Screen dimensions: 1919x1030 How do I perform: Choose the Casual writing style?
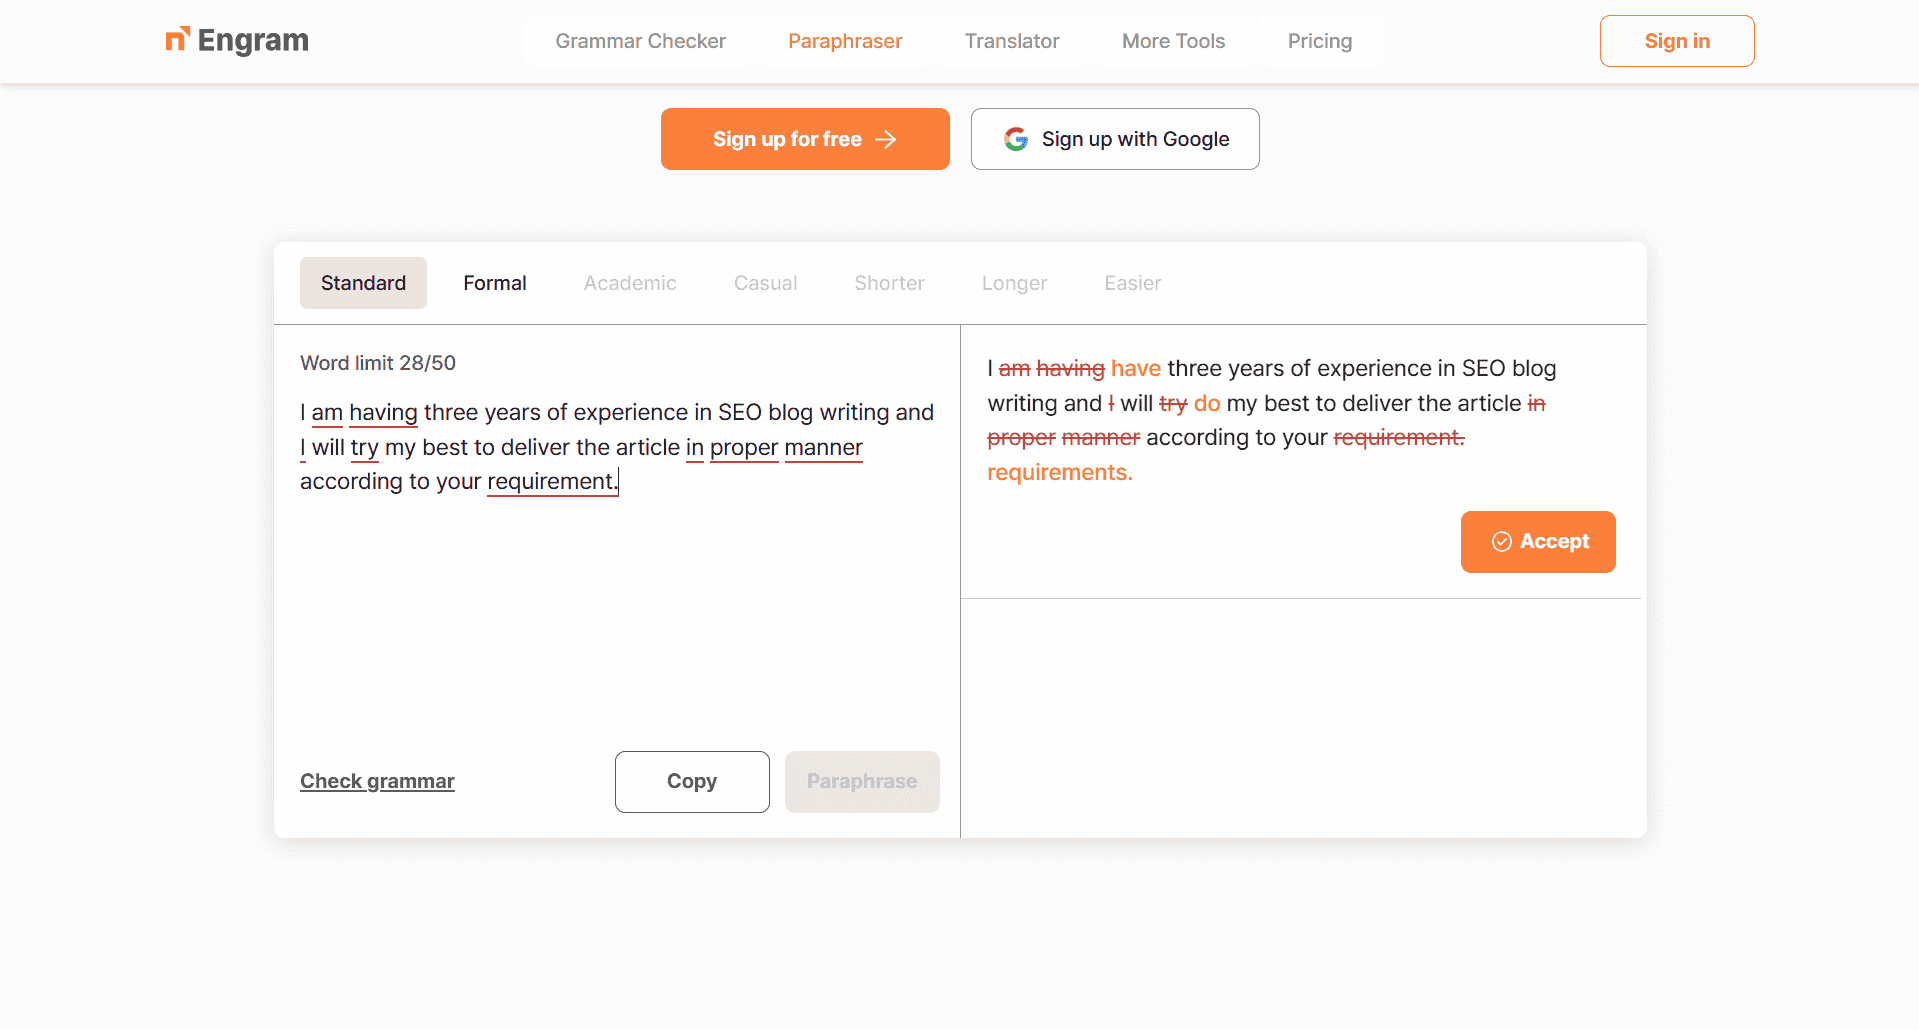click(x=765, y=283)
